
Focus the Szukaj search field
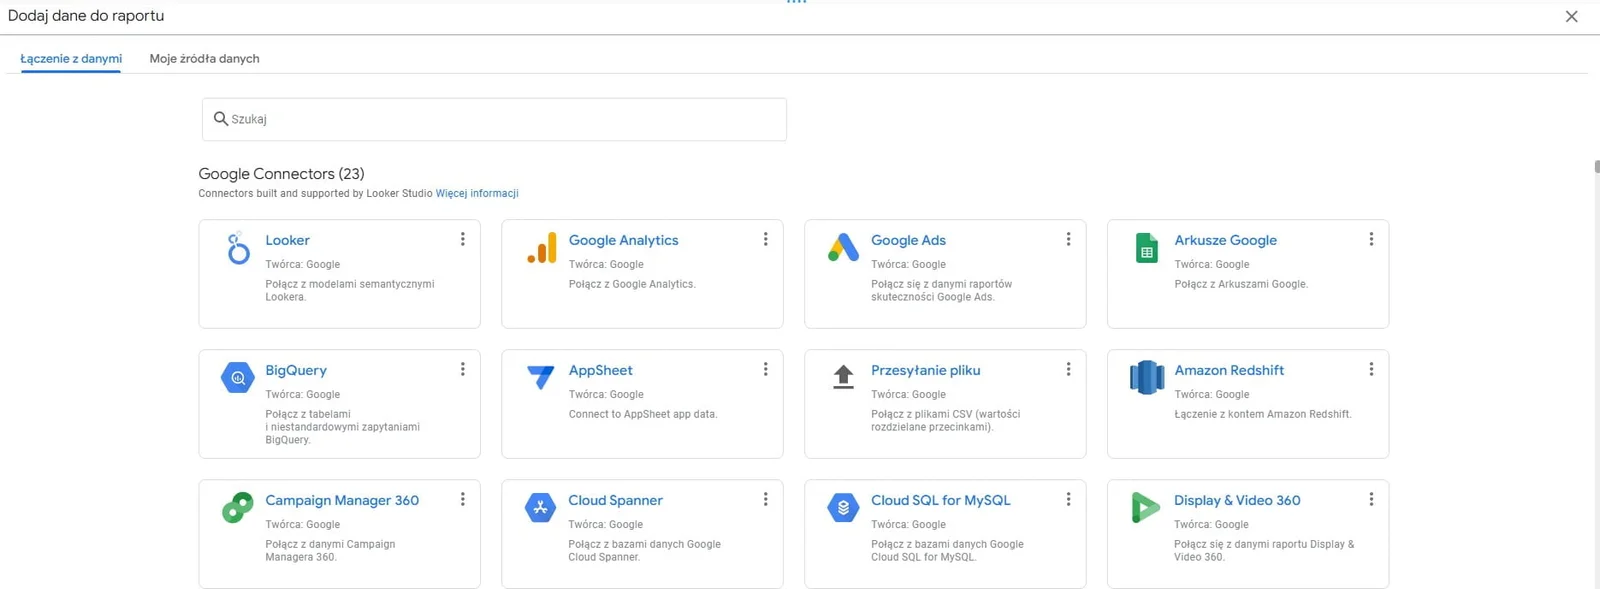click(494, 119)
